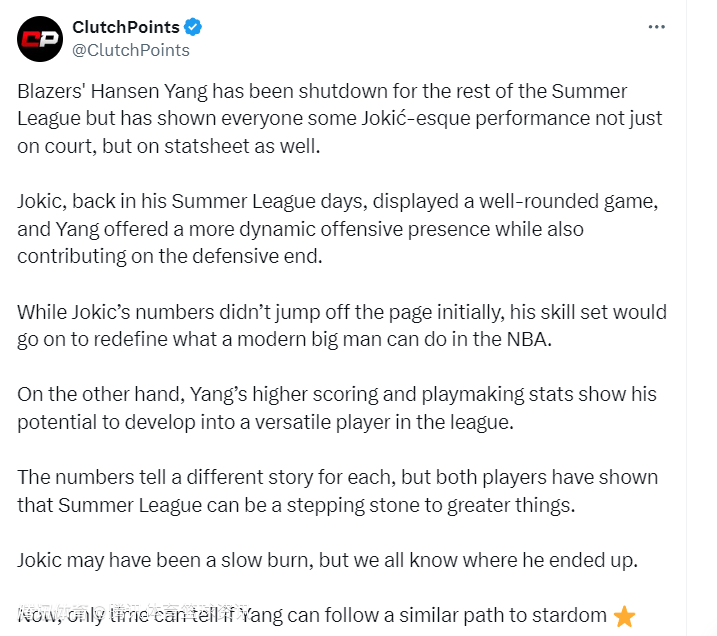This screenshot has height=636, width=717.
Task: Click the line "Jokic may have been a slow burn"
Action: coord(326,560)
